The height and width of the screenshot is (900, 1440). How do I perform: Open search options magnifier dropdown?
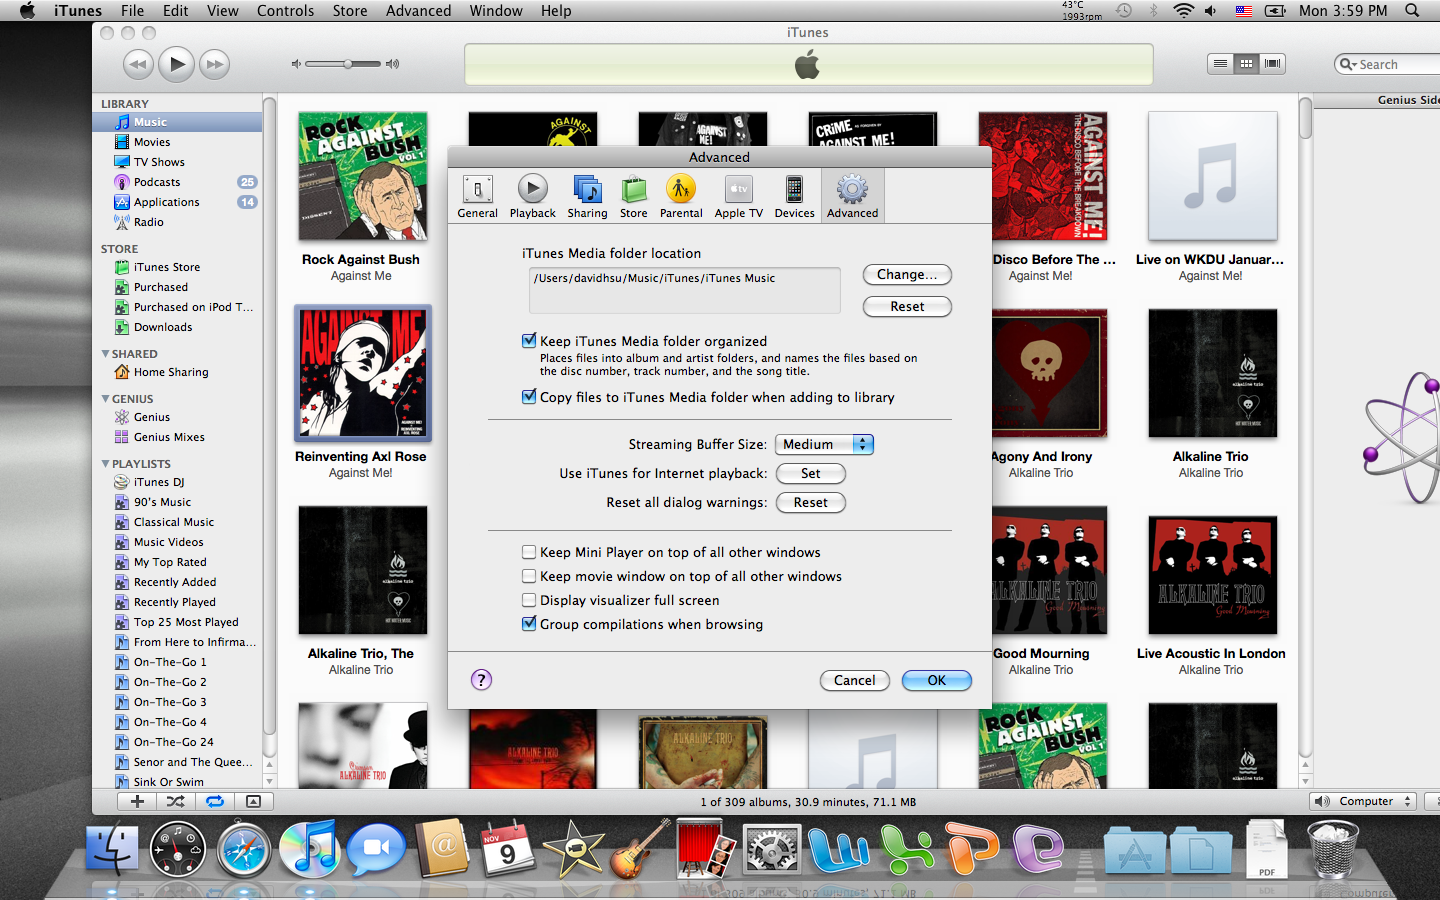click(1348, 64)
